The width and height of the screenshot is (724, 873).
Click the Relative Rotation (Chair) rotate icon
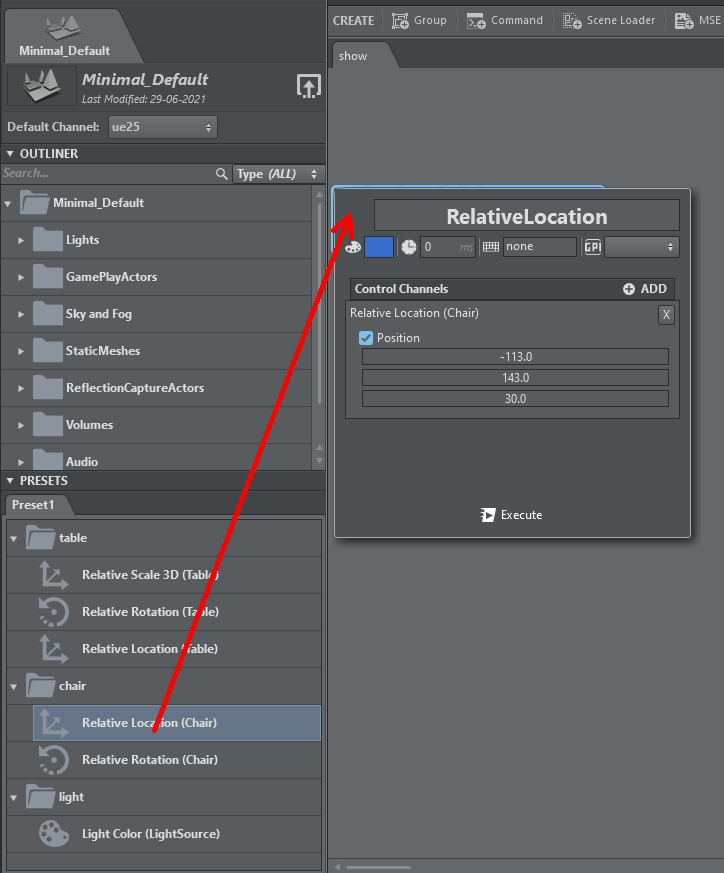53,760
